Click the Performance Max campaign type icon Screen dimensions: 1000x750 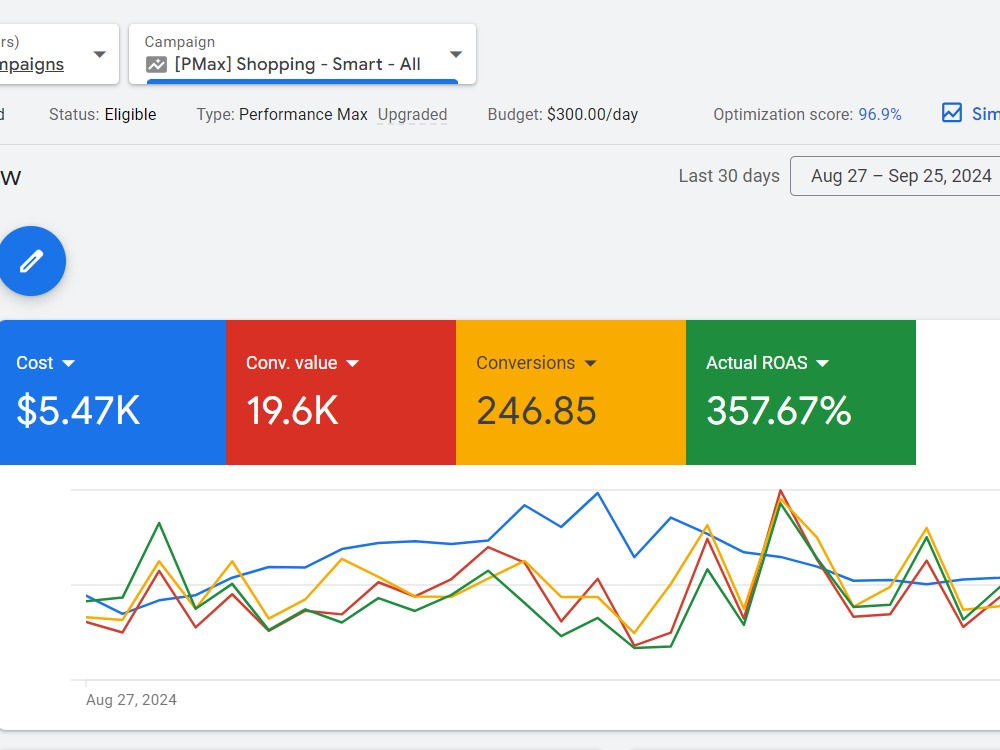click(x=156, y=64)
